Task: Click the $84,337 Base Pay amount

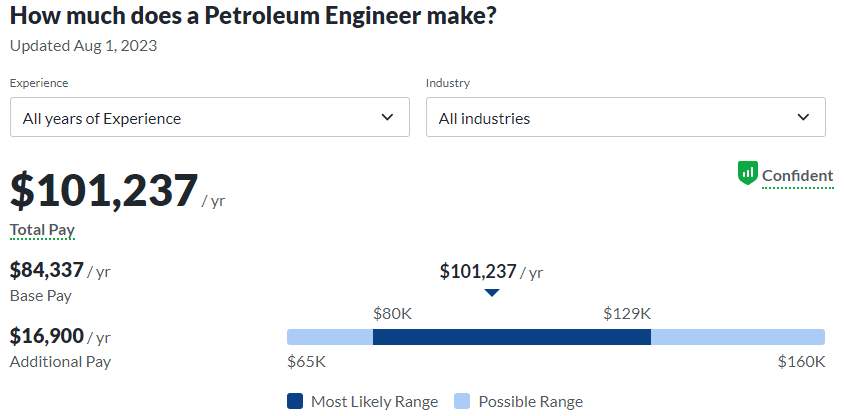Action: coord(47,269)
